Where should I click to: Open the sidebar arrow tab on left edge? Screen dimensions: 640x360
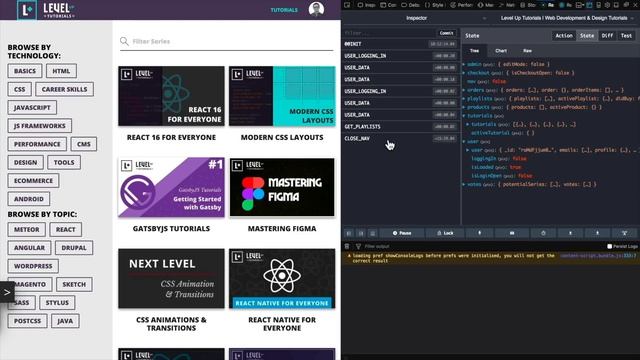coord(7,292)
